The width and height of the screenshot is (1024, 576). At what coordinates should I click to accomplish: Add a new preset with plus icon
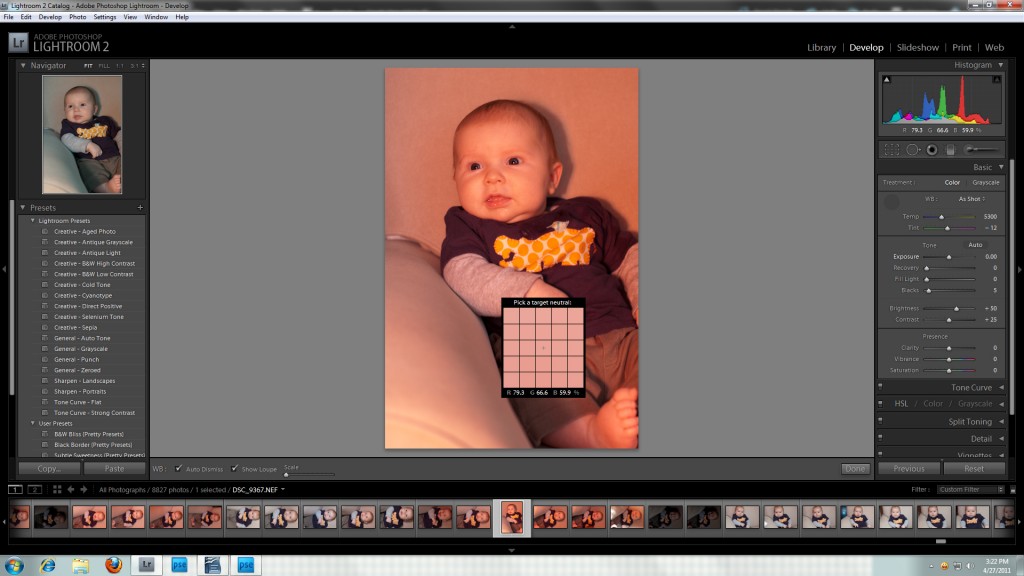140,208
